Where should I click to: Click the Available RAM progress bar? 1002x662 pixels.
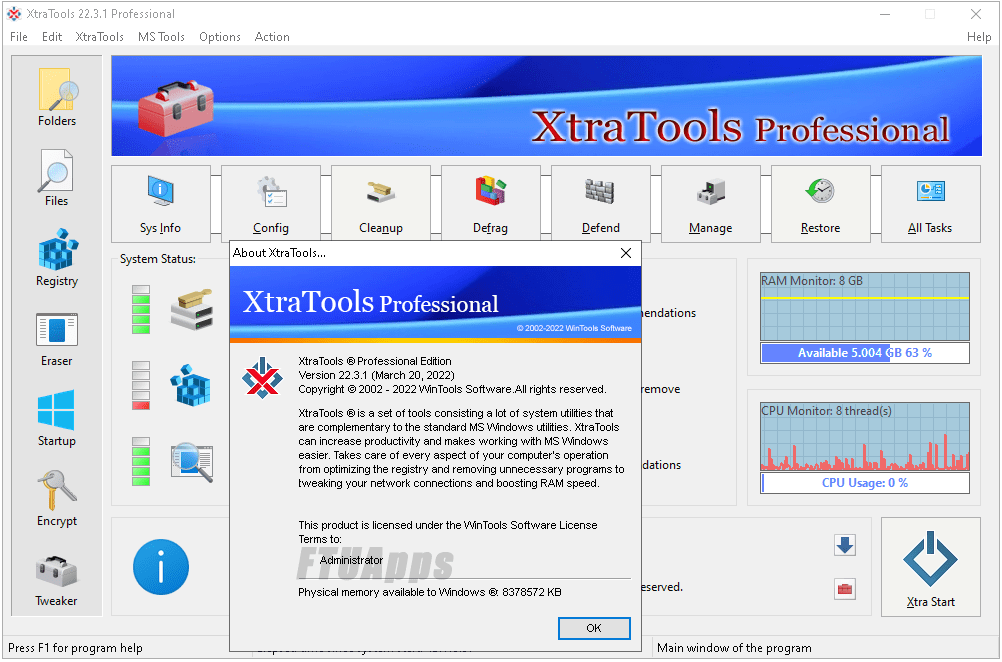click(865, 353)
